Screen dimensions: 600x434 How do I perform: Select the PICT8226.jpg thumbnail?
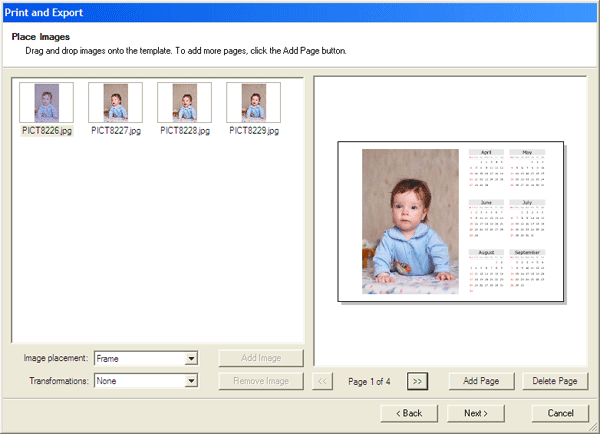[x=46, y=102]
